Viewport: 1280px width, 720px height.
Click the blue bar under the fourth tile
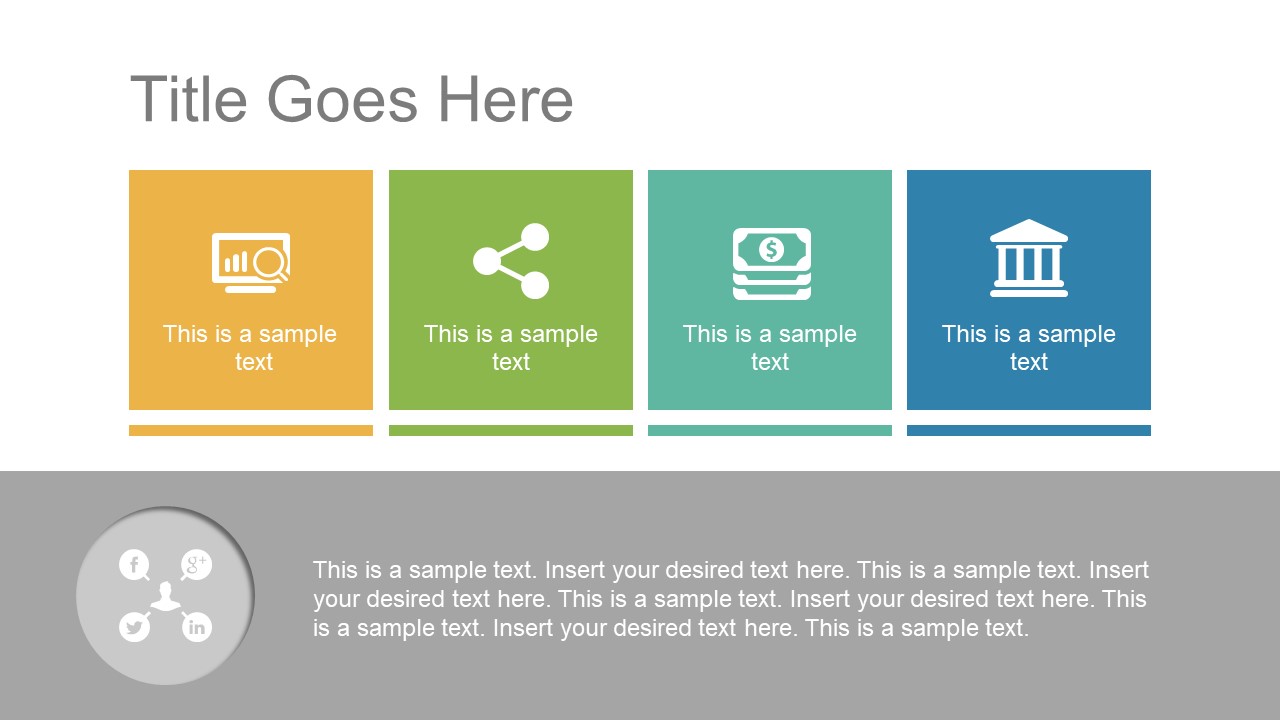pyautogui.click(x=1029, y=430)
